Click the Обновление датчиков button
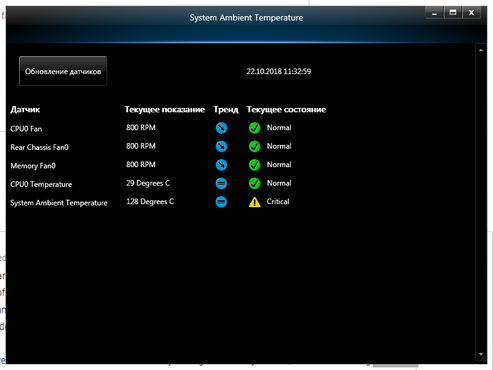The image size is (493, 370). (63, 71)
